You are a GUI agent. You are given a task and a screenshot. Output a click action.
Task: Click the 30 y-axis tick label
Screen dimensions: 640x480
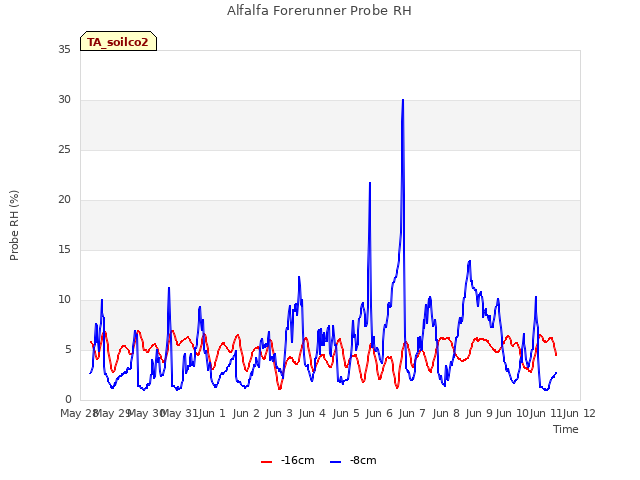pos(64,100)
